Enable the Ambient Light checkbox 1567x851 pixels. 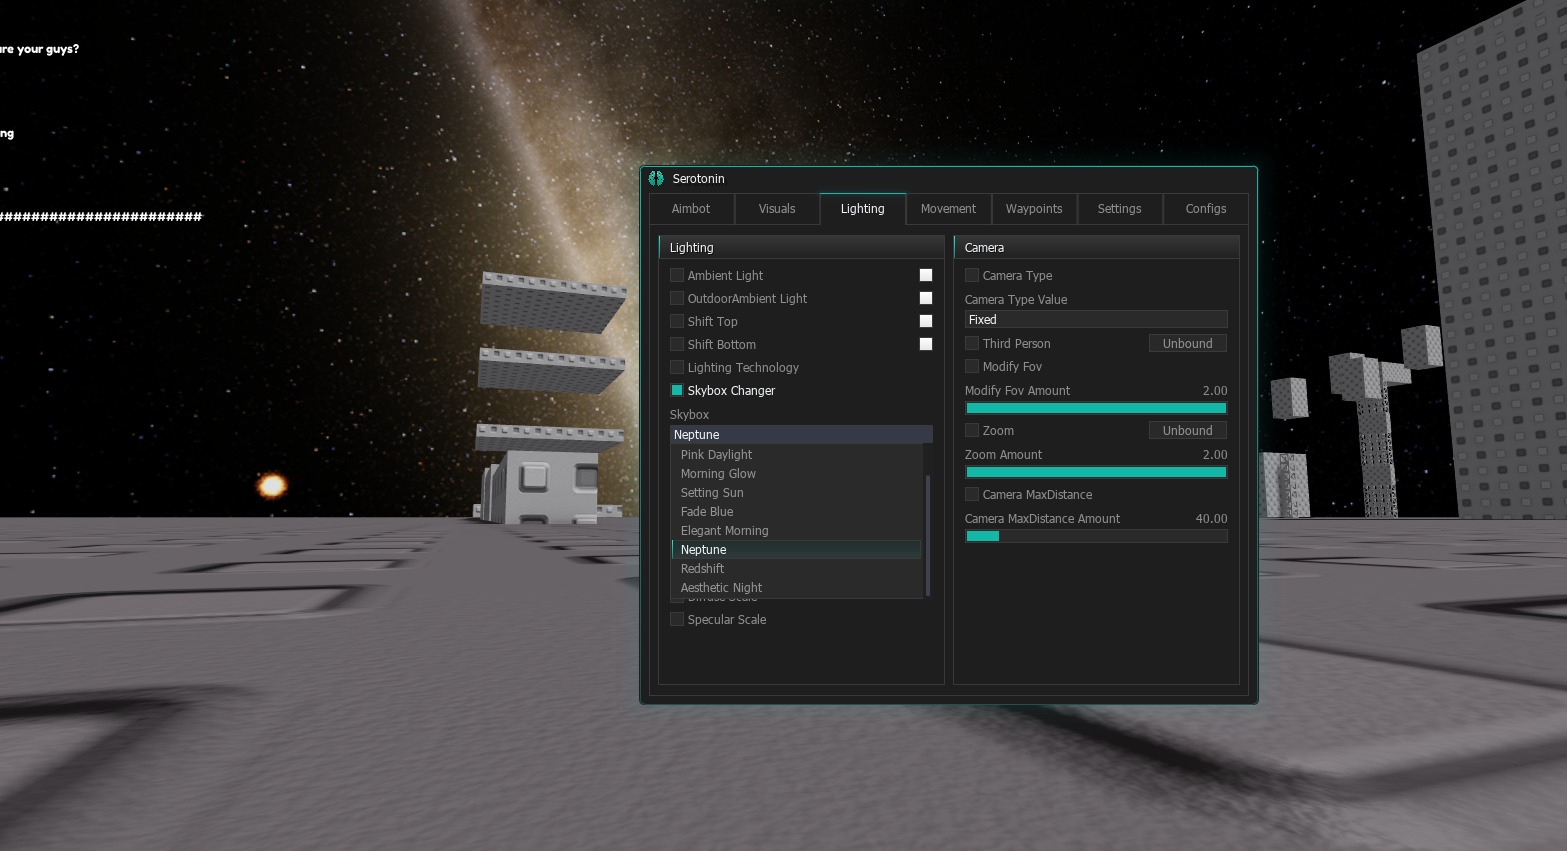click(x=677, y=275)
